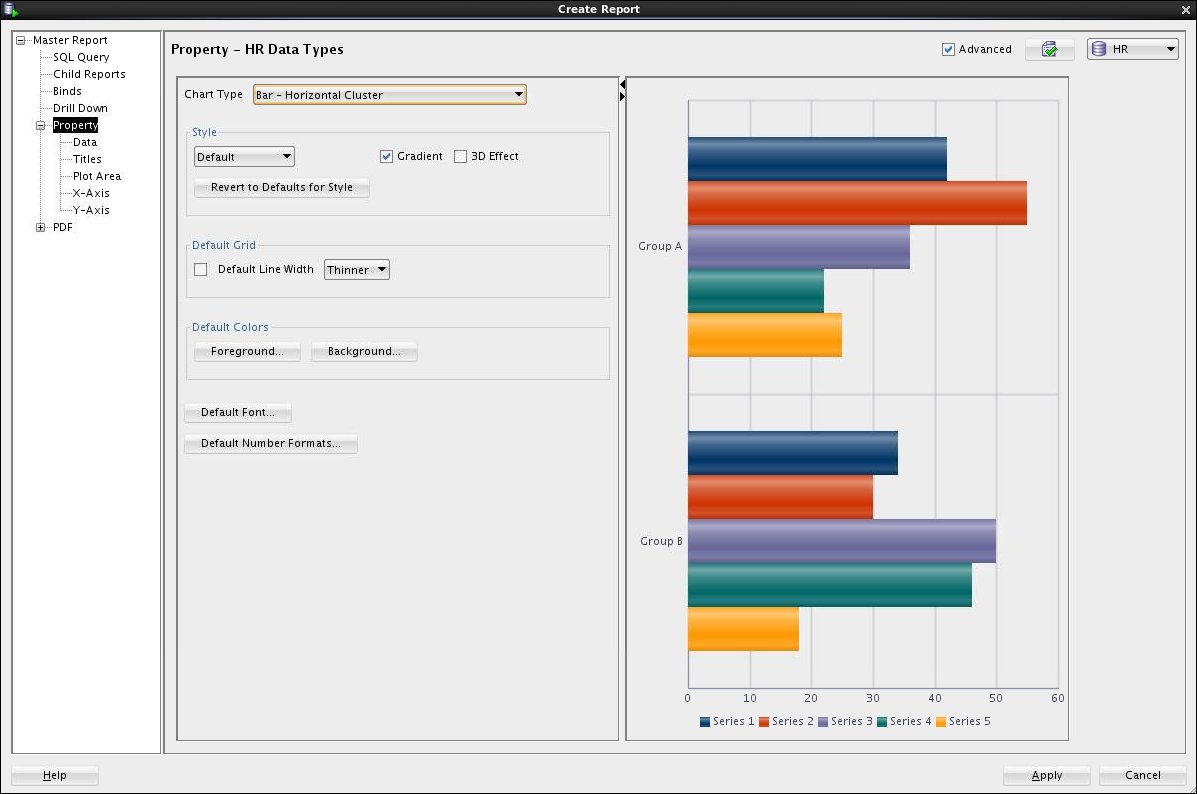This screenshot has height=794, width=1197.
Task: Open the Chart Type dropdown
Action: (518, 94)
